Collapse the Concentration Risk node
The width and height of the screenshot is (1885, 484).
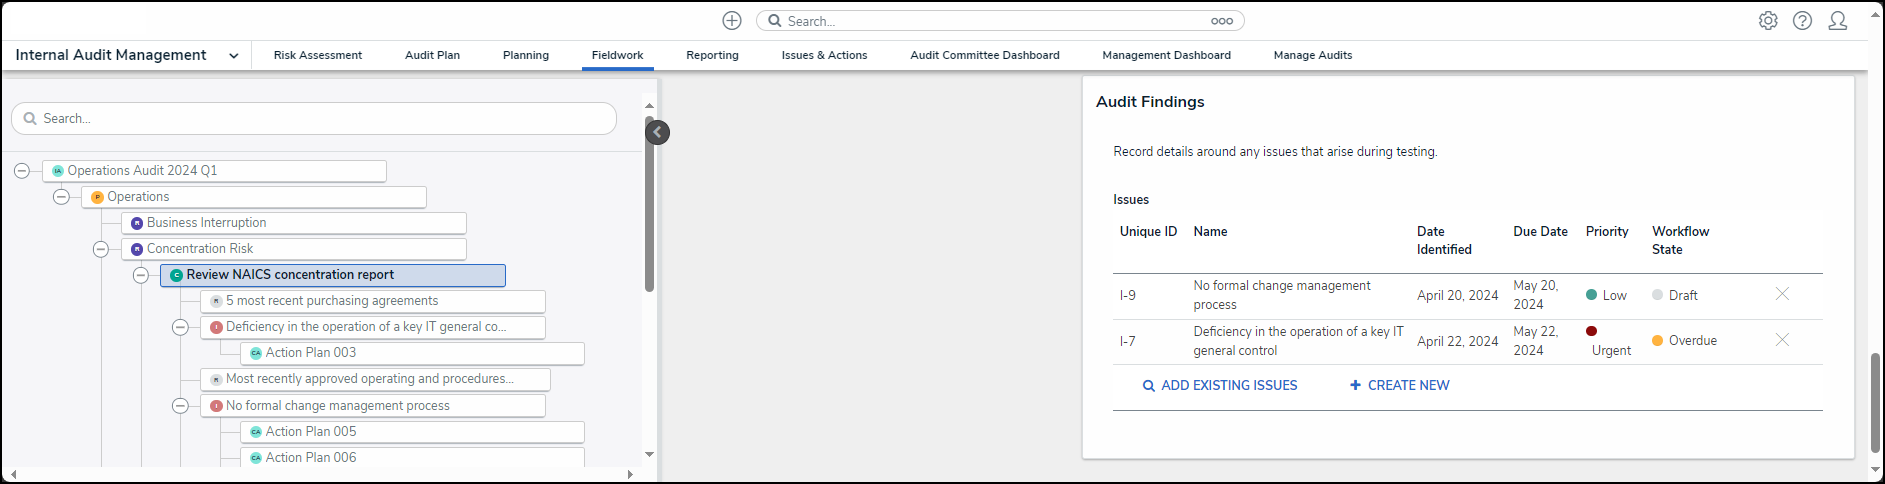click(x=101, y=249)
